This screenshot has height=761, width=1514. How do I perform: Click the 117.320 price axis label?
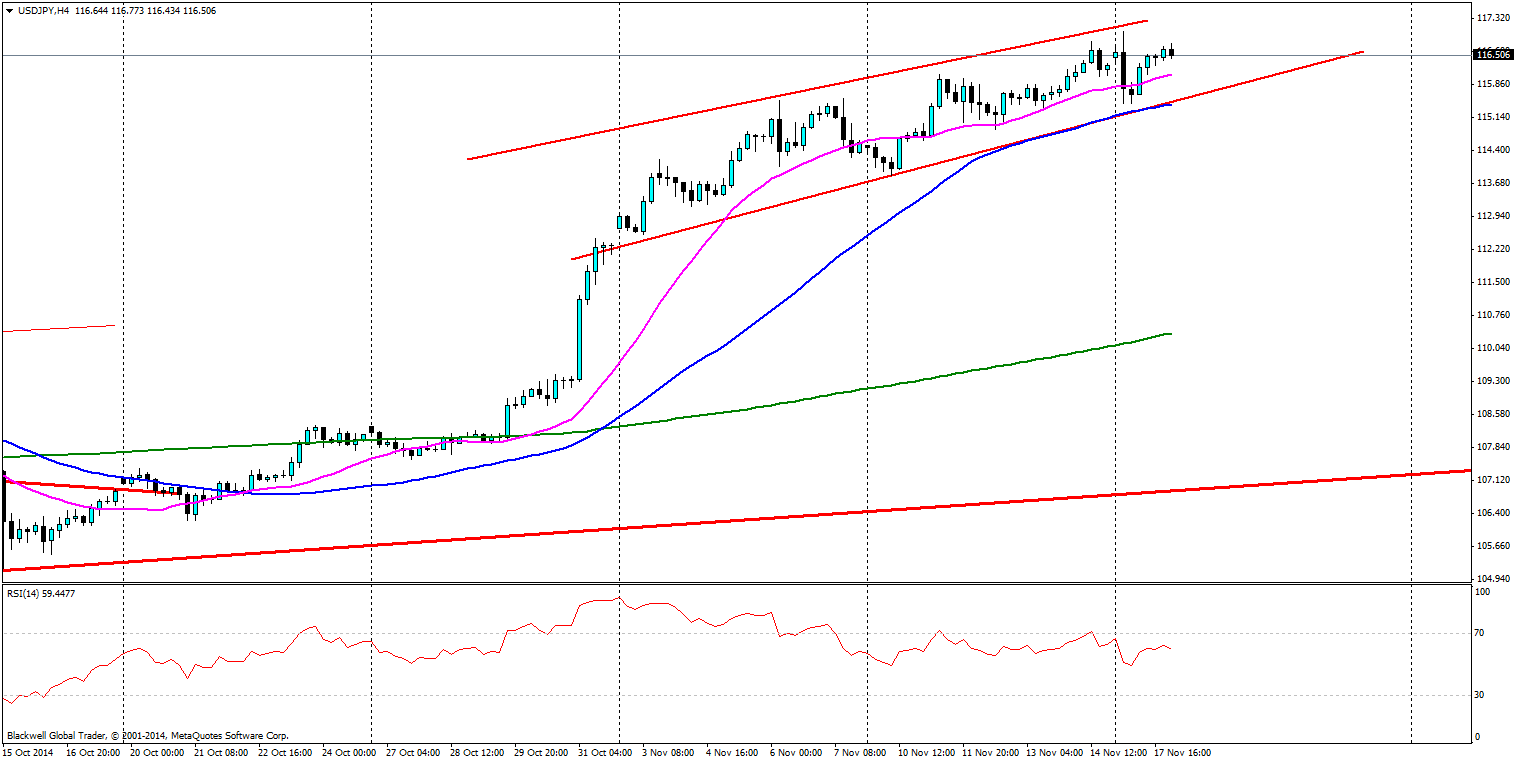coord(1493,18)
